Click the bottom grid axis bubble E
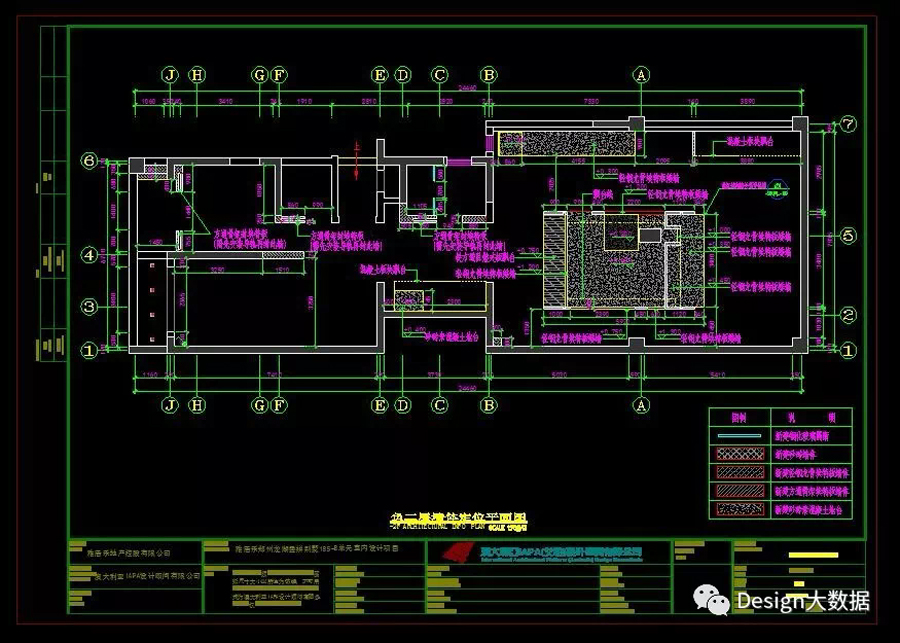Viewport: 900px width, 643px height. tap(380, 405)
